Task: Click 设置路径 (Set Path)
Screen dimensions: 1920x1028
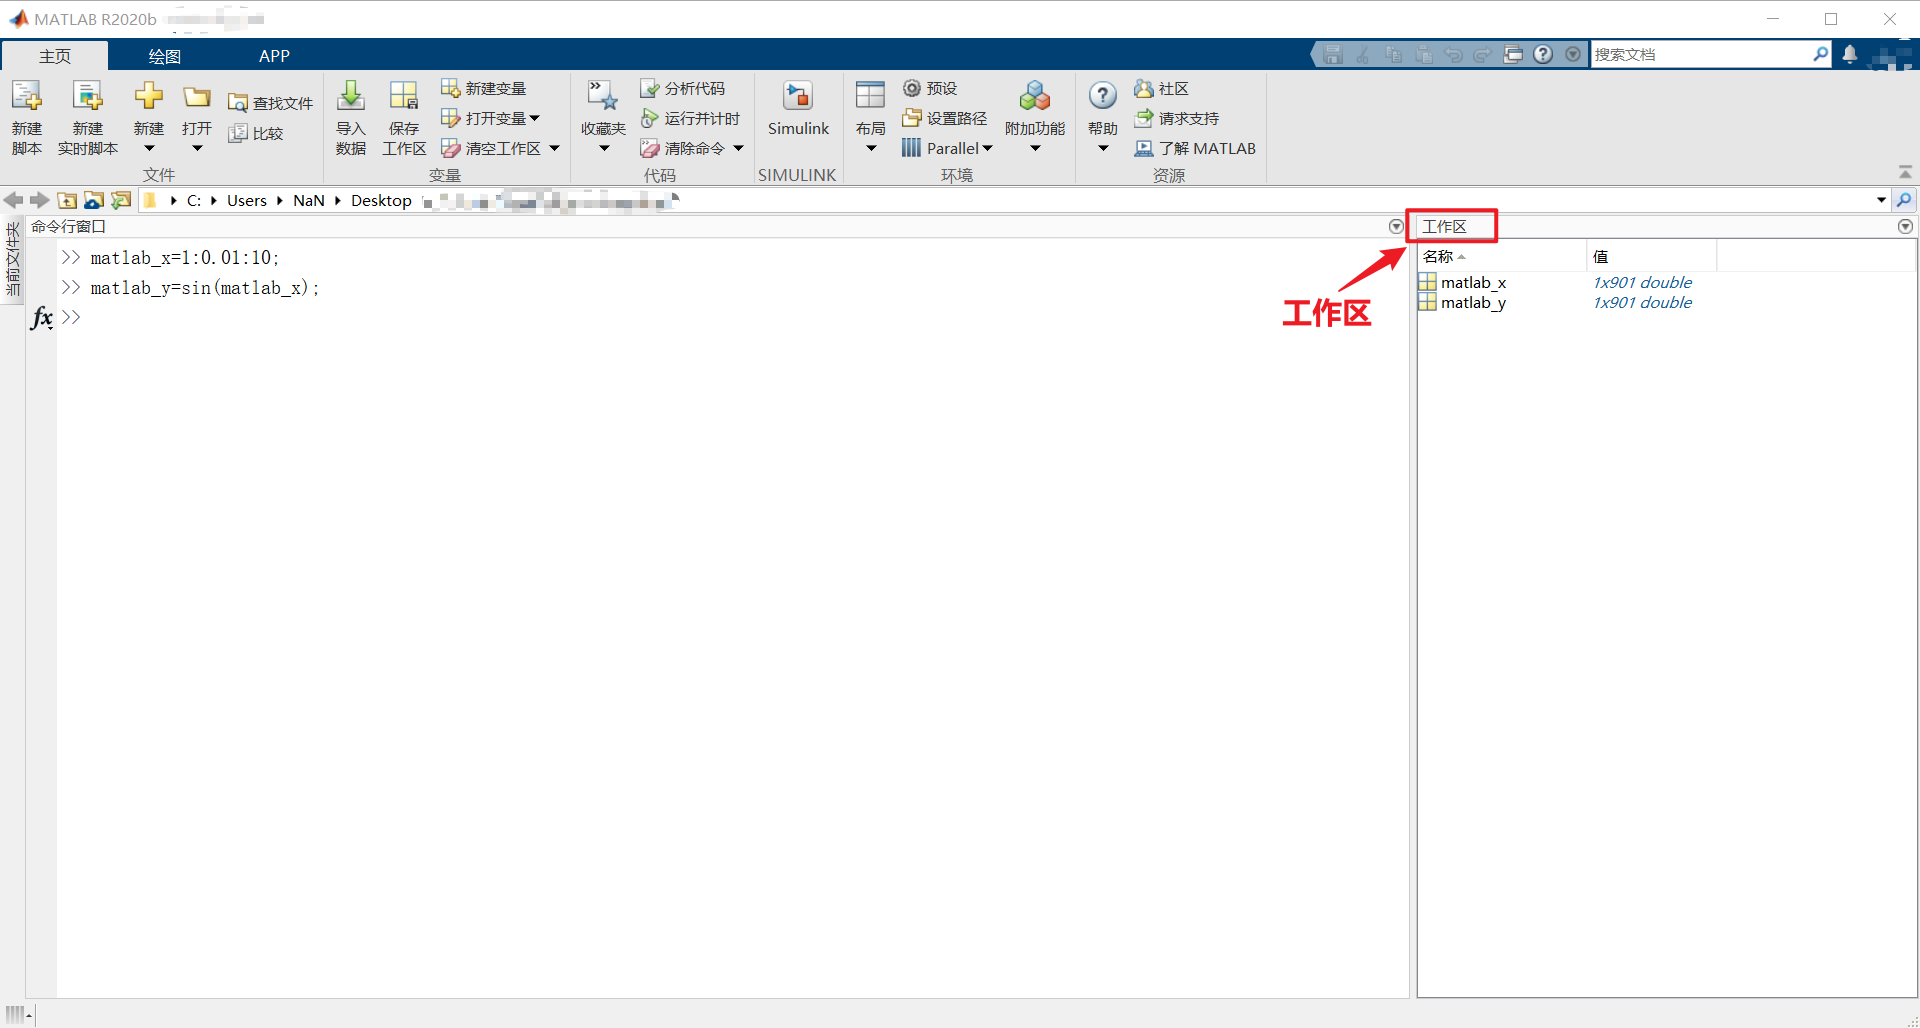Action: tap(944, 118)
